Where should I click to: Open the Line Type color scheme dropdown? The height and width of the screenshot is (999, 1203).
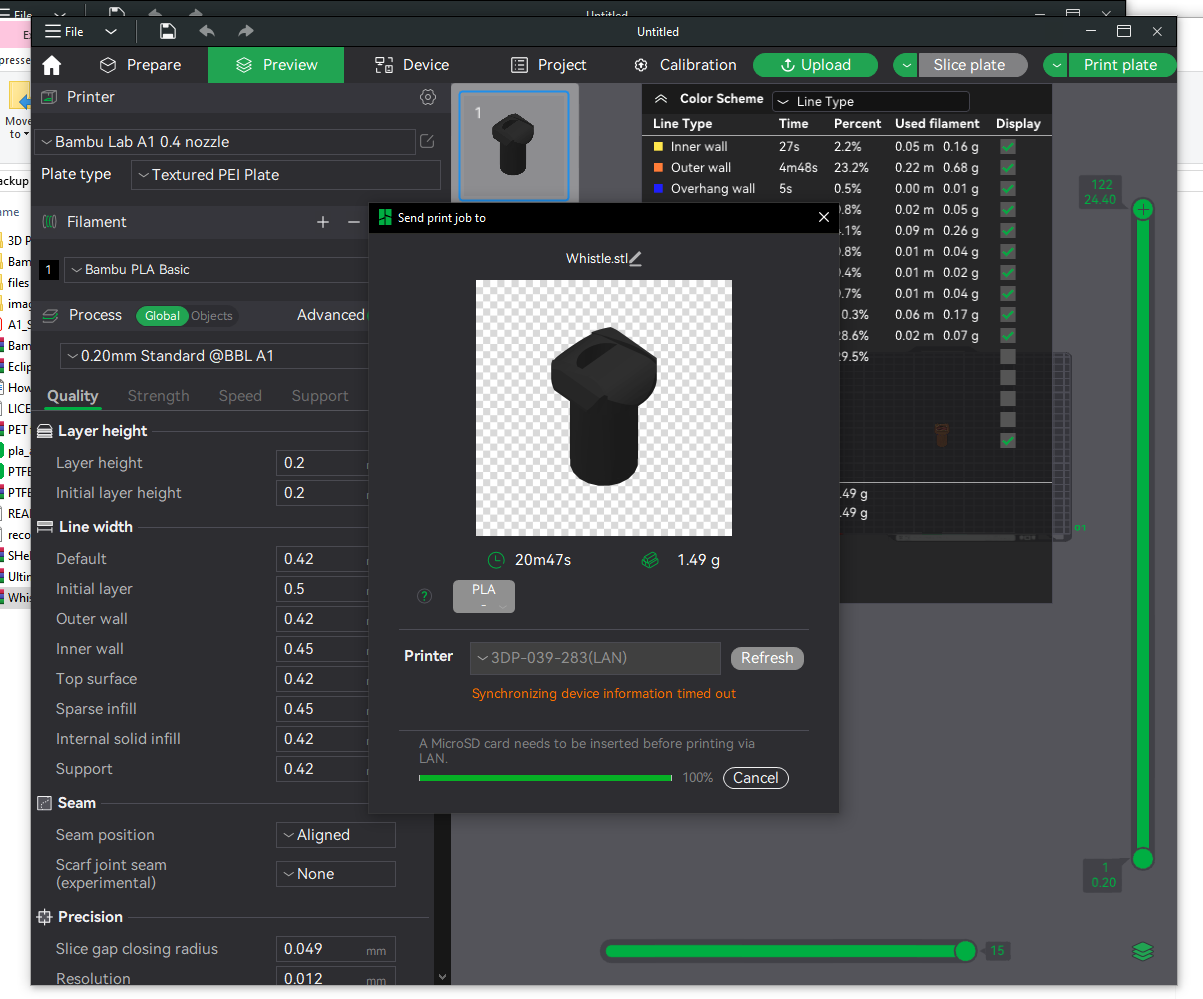click(871, 102)
